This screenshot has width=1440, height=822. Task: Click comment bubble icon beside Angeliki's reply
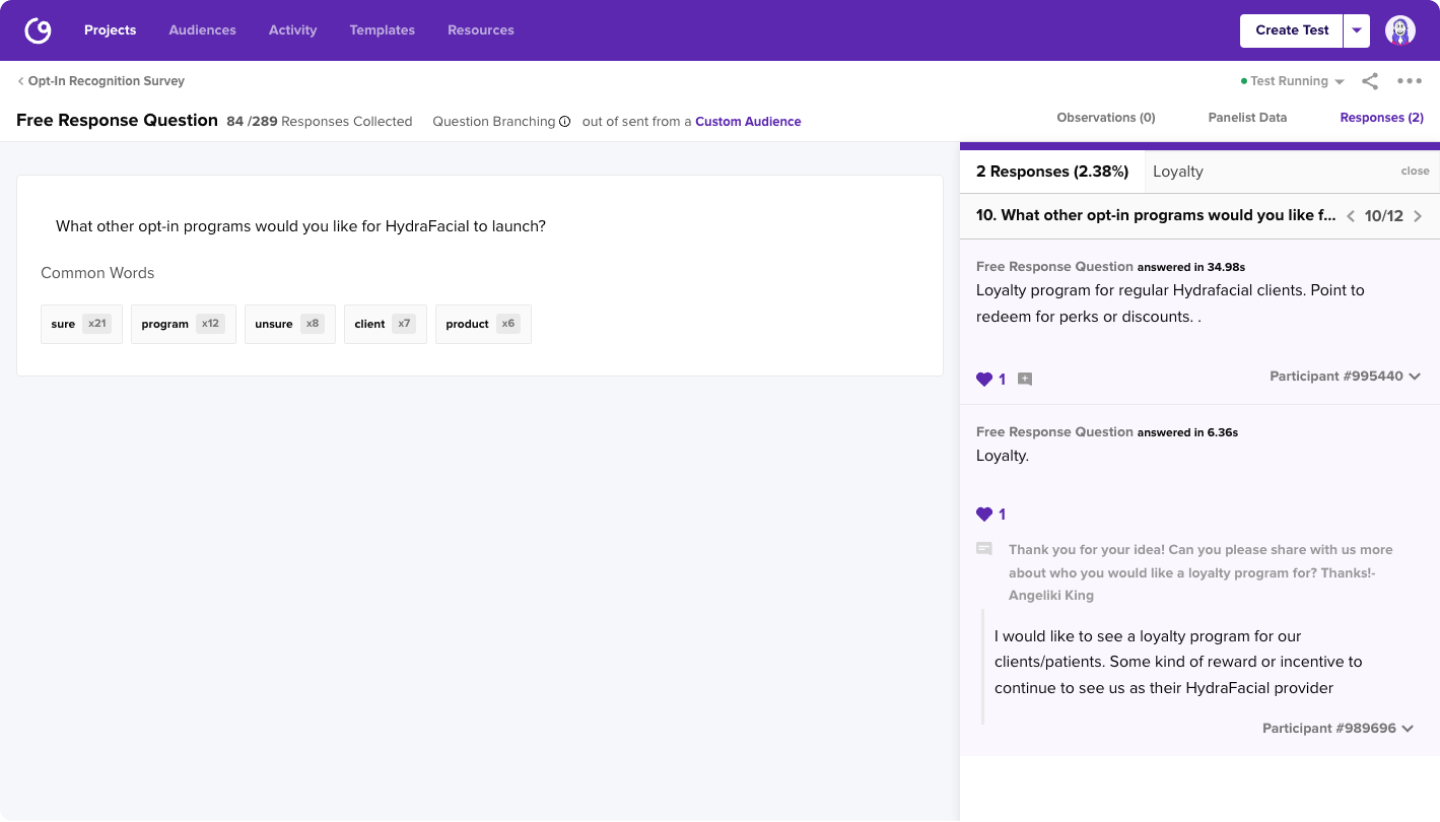(985, 549)
